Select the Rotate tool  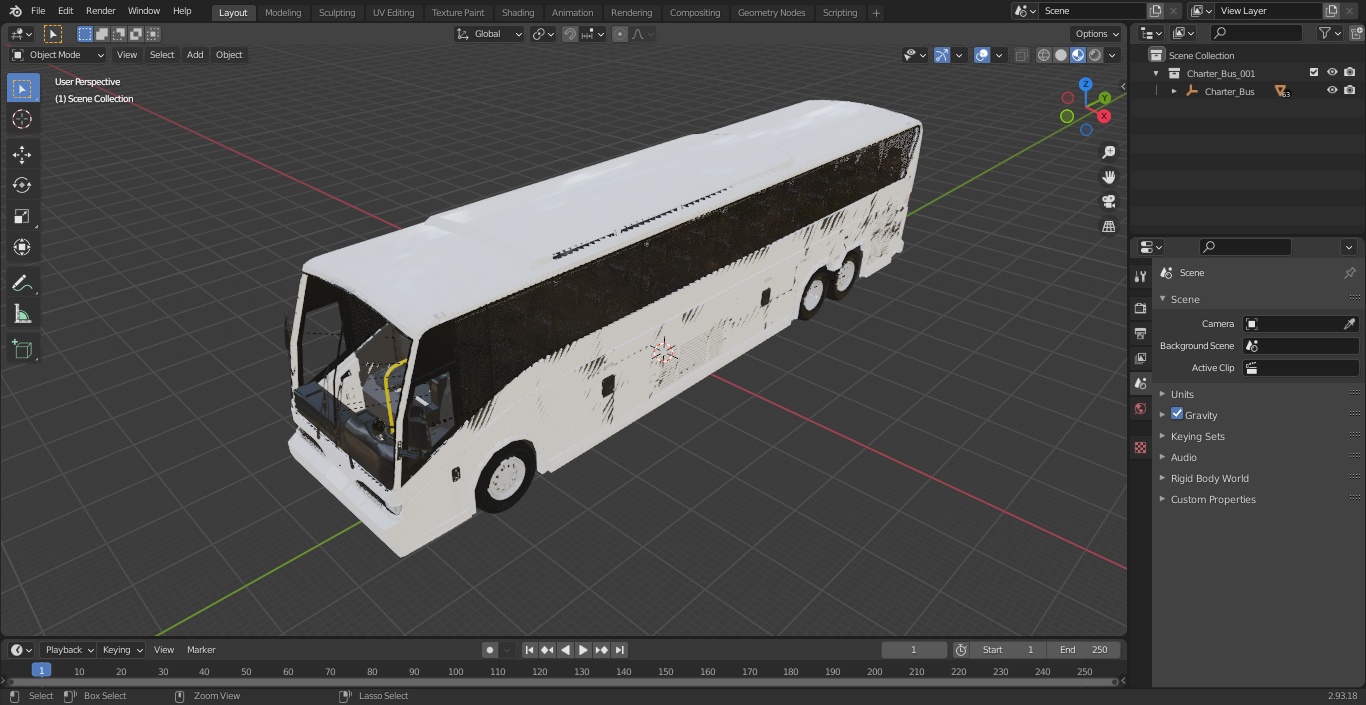(22, 185)
